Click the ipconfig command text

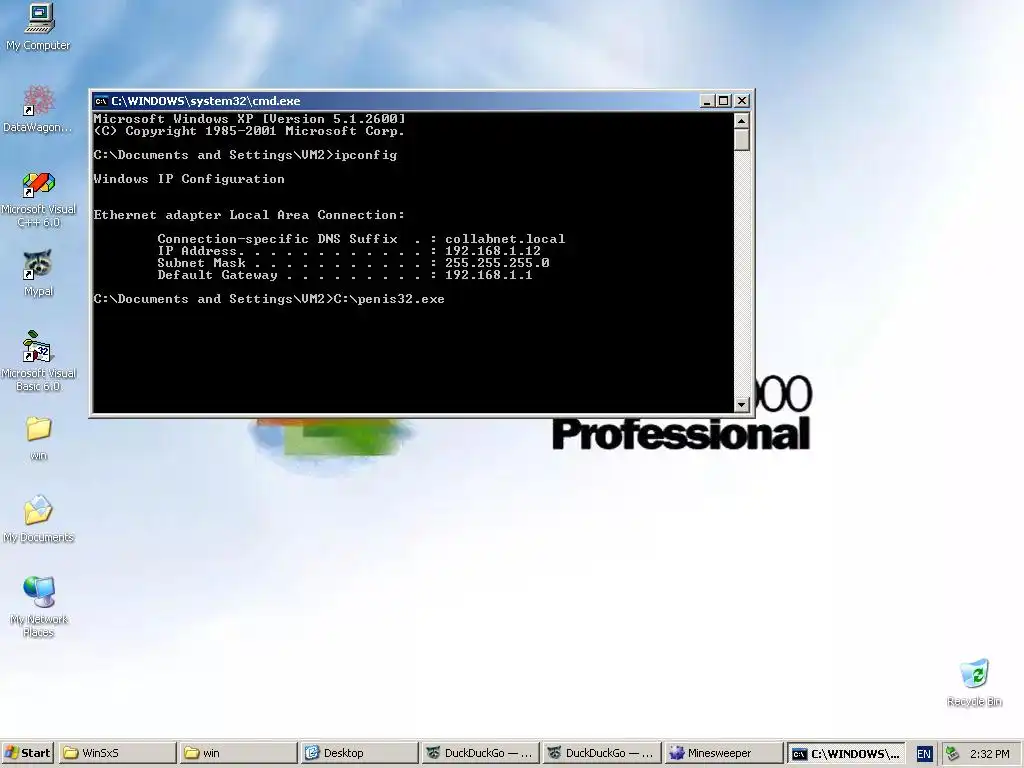366,155
